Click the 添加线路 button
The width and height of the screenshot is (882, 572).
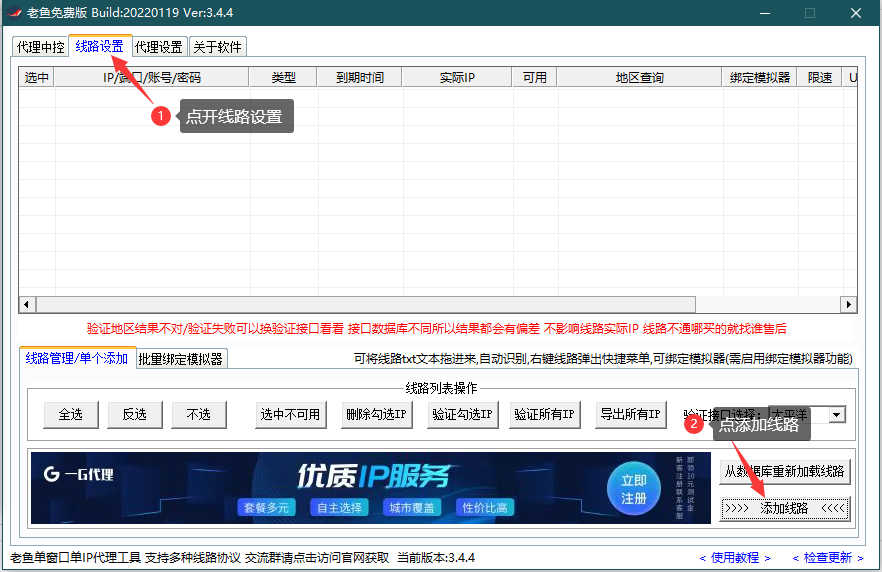(784, 508)
